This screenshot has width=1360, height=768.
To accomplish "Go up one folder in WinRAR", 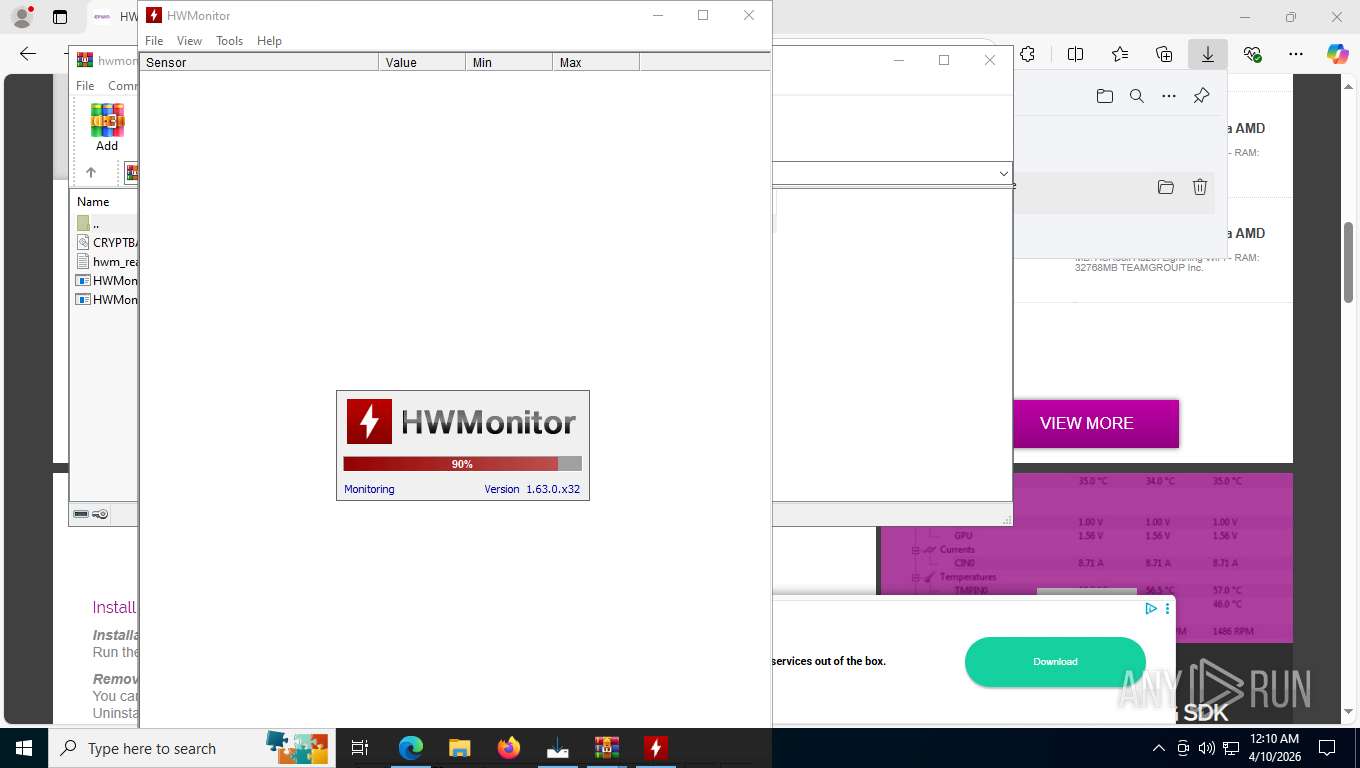I will (x=91, y=172).
